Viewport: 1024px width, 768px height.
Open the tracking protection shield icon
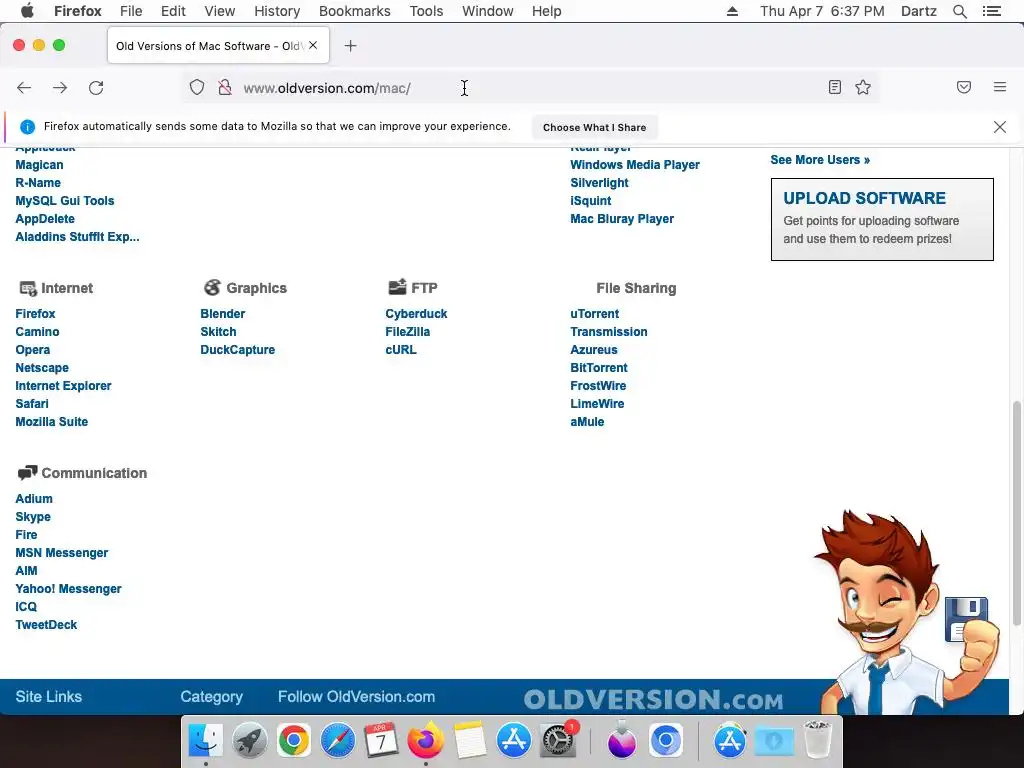(x=197, y=88)
